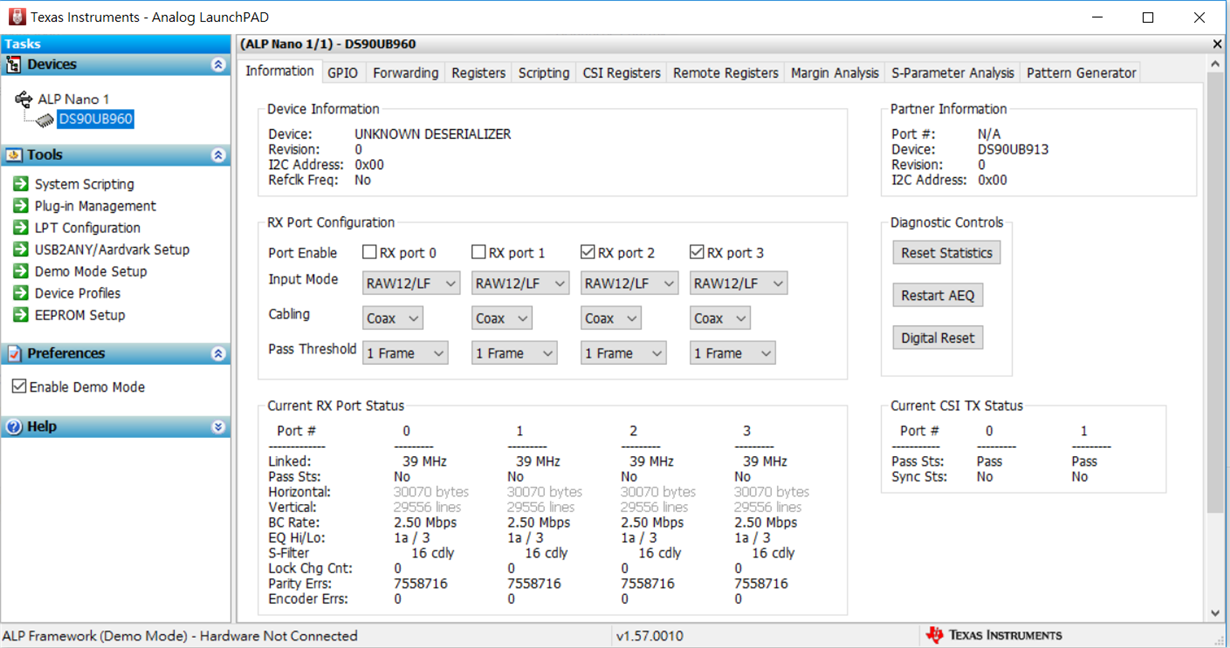This screenshot has width=1230, height=648.
Task: Open Pass Threshold dropdown for port 0
Action: pyautogui.click(x=405, y=353)
